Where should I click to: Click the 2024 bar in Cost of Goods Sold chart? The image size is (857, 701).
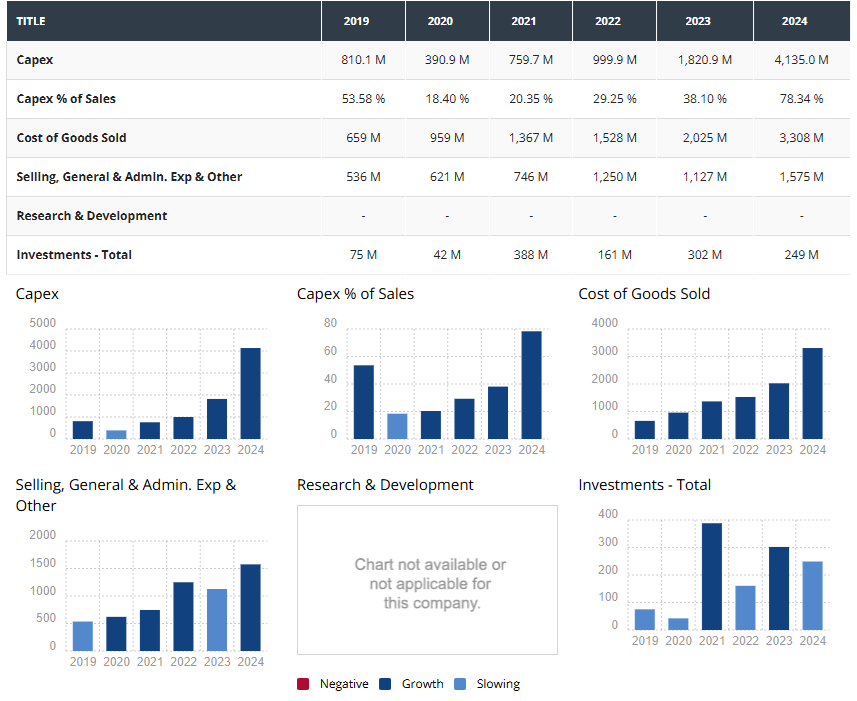click(813, 393)
